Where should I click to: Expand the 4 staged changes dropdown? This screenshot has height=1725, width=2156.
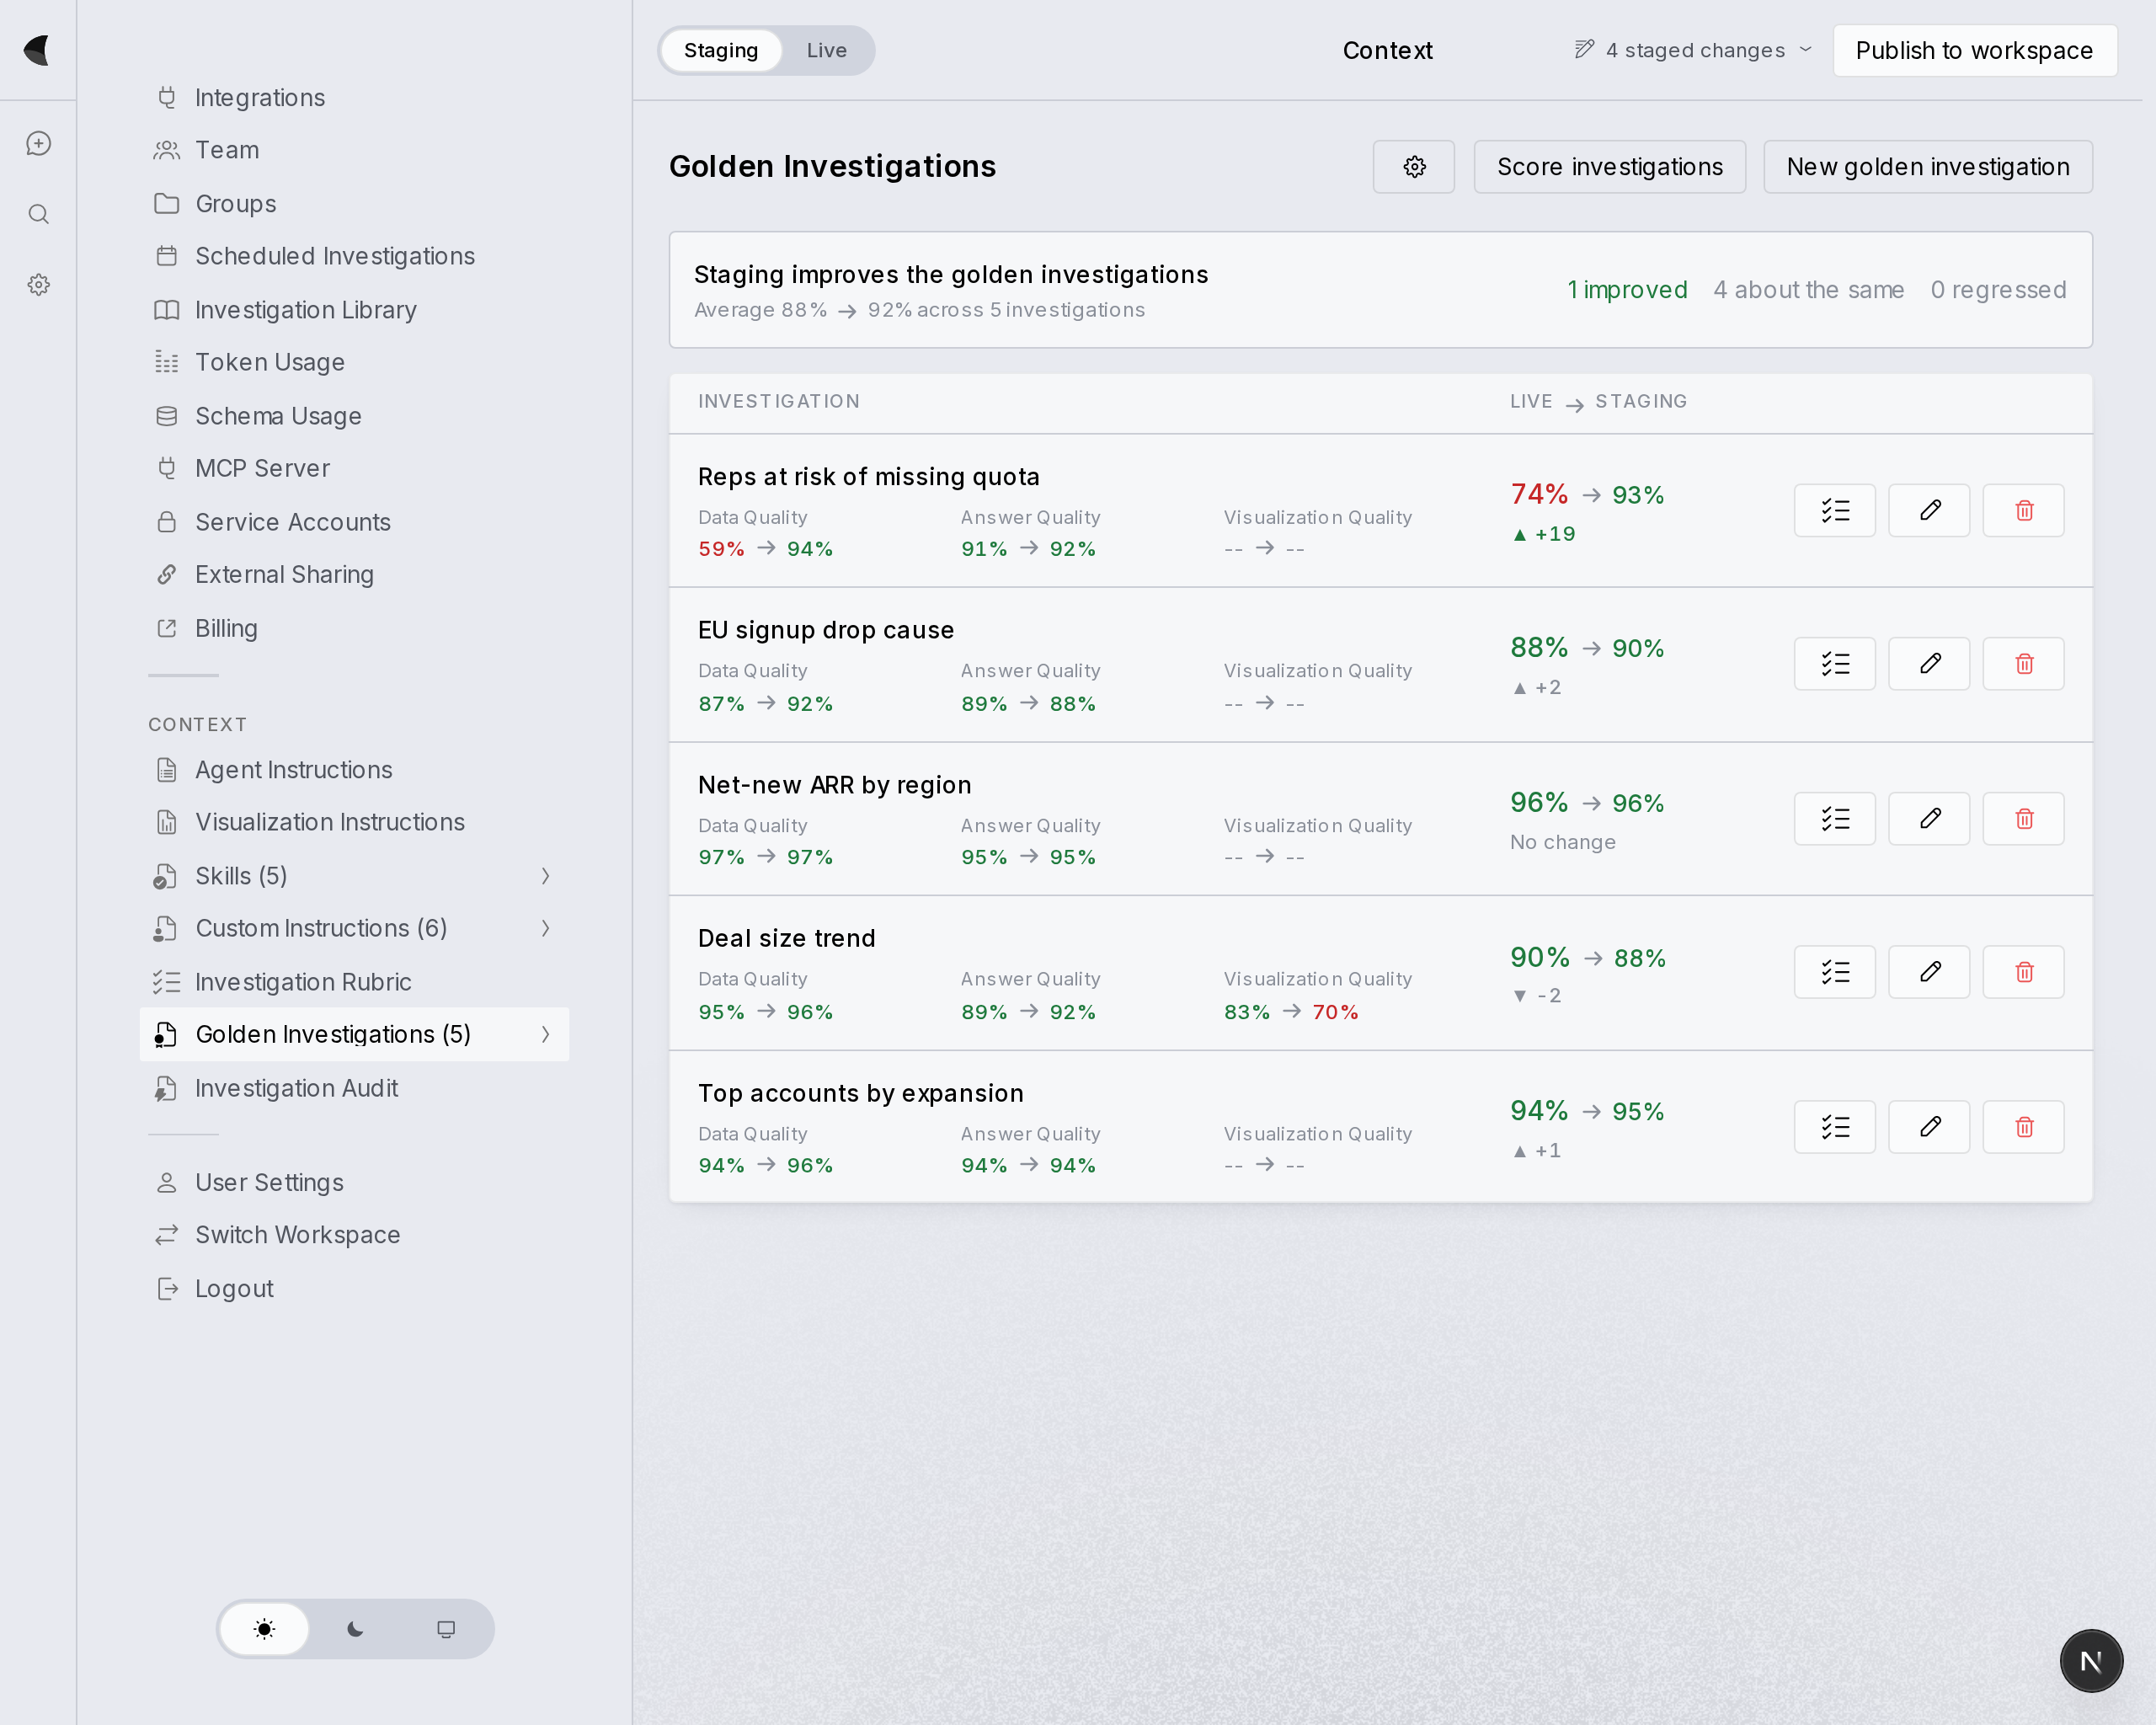tap(1694, 51)
